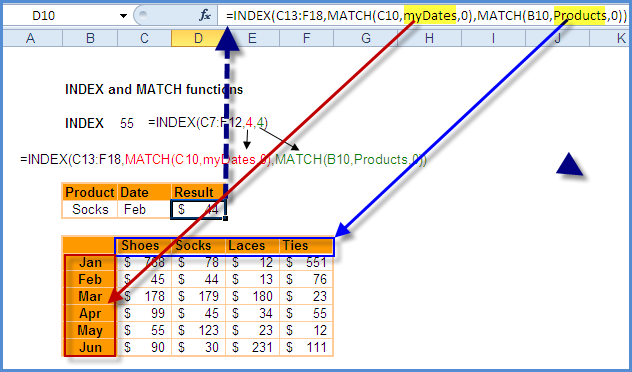The height and width of the screenshot is (372, 632).
Task: Click Mar Laces value 180
Action: [x=252, y=296]
